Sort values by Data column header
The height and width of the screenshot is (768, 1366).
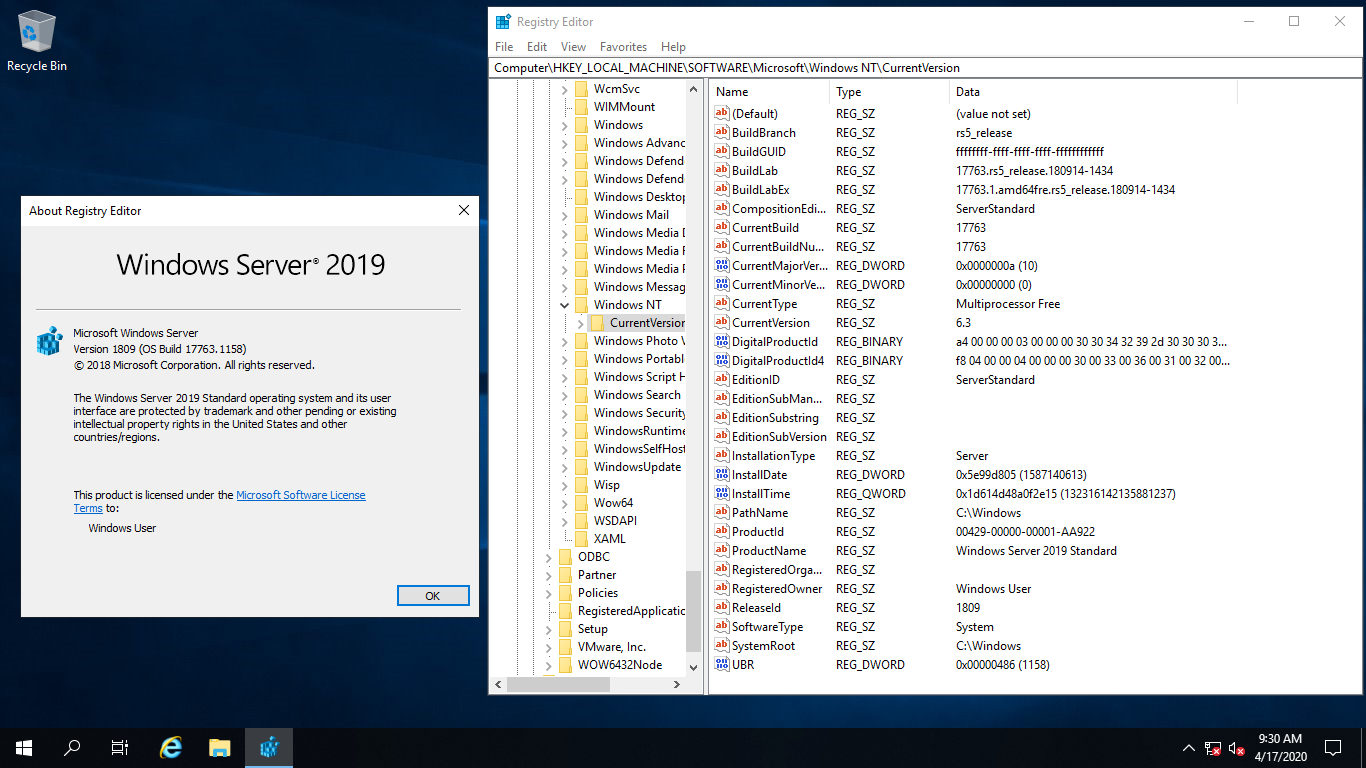pos(1094,92)
